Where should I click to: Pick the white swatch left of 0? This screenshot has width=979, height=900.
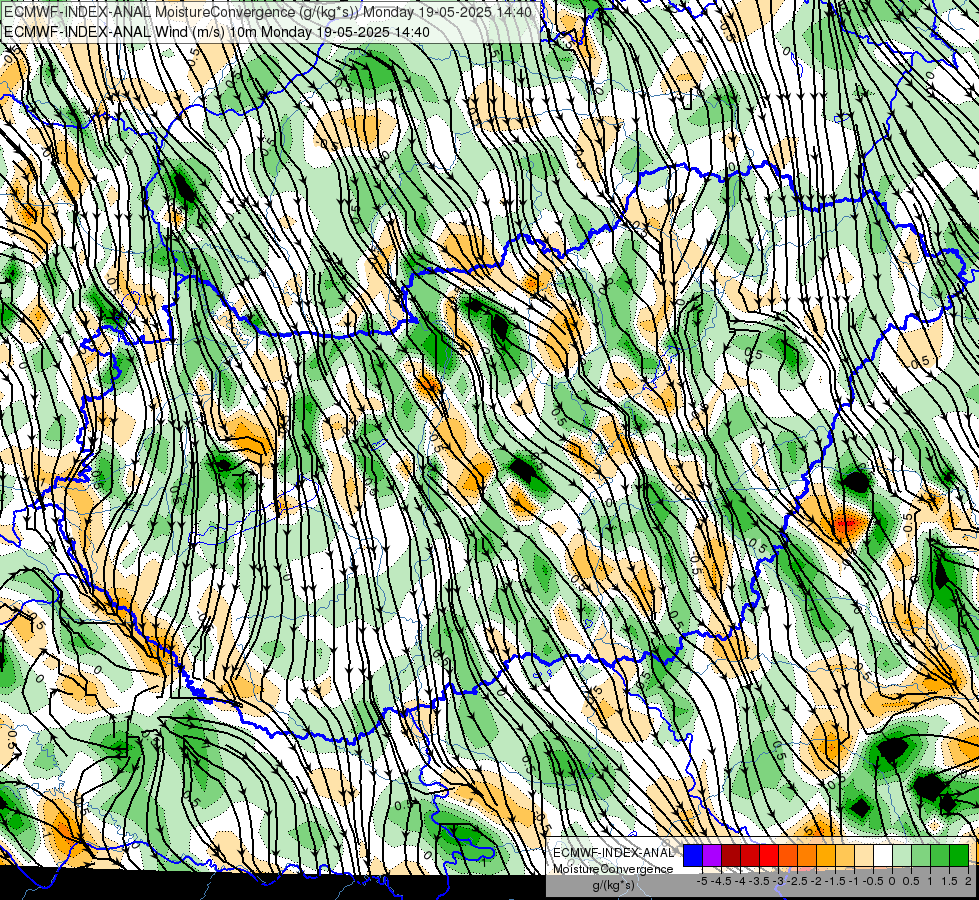tap(883, 856)
